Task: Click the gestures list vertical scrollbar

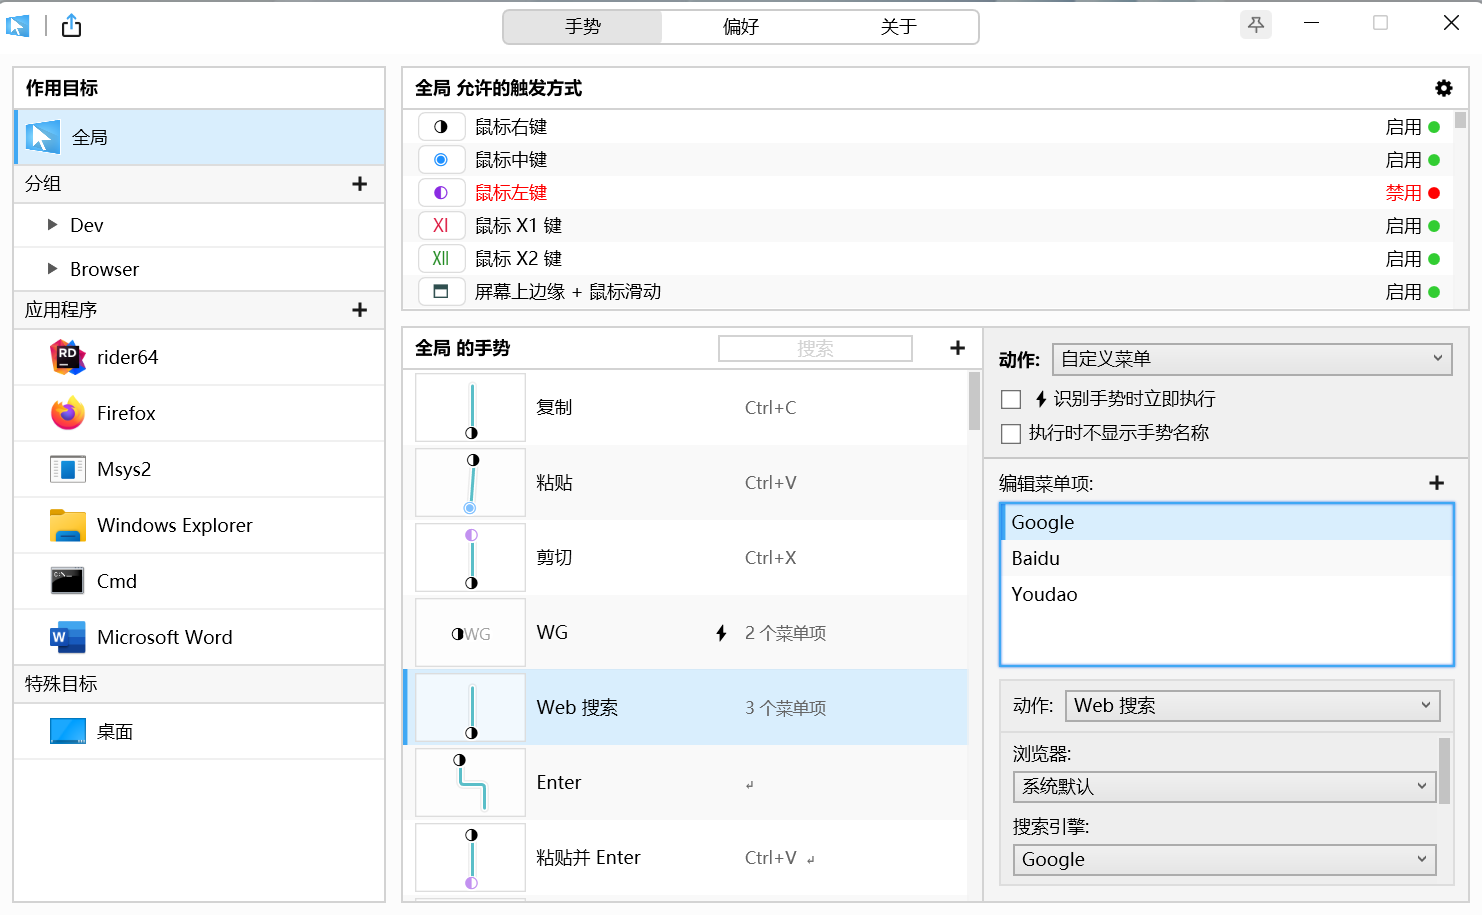Action: 974,400
